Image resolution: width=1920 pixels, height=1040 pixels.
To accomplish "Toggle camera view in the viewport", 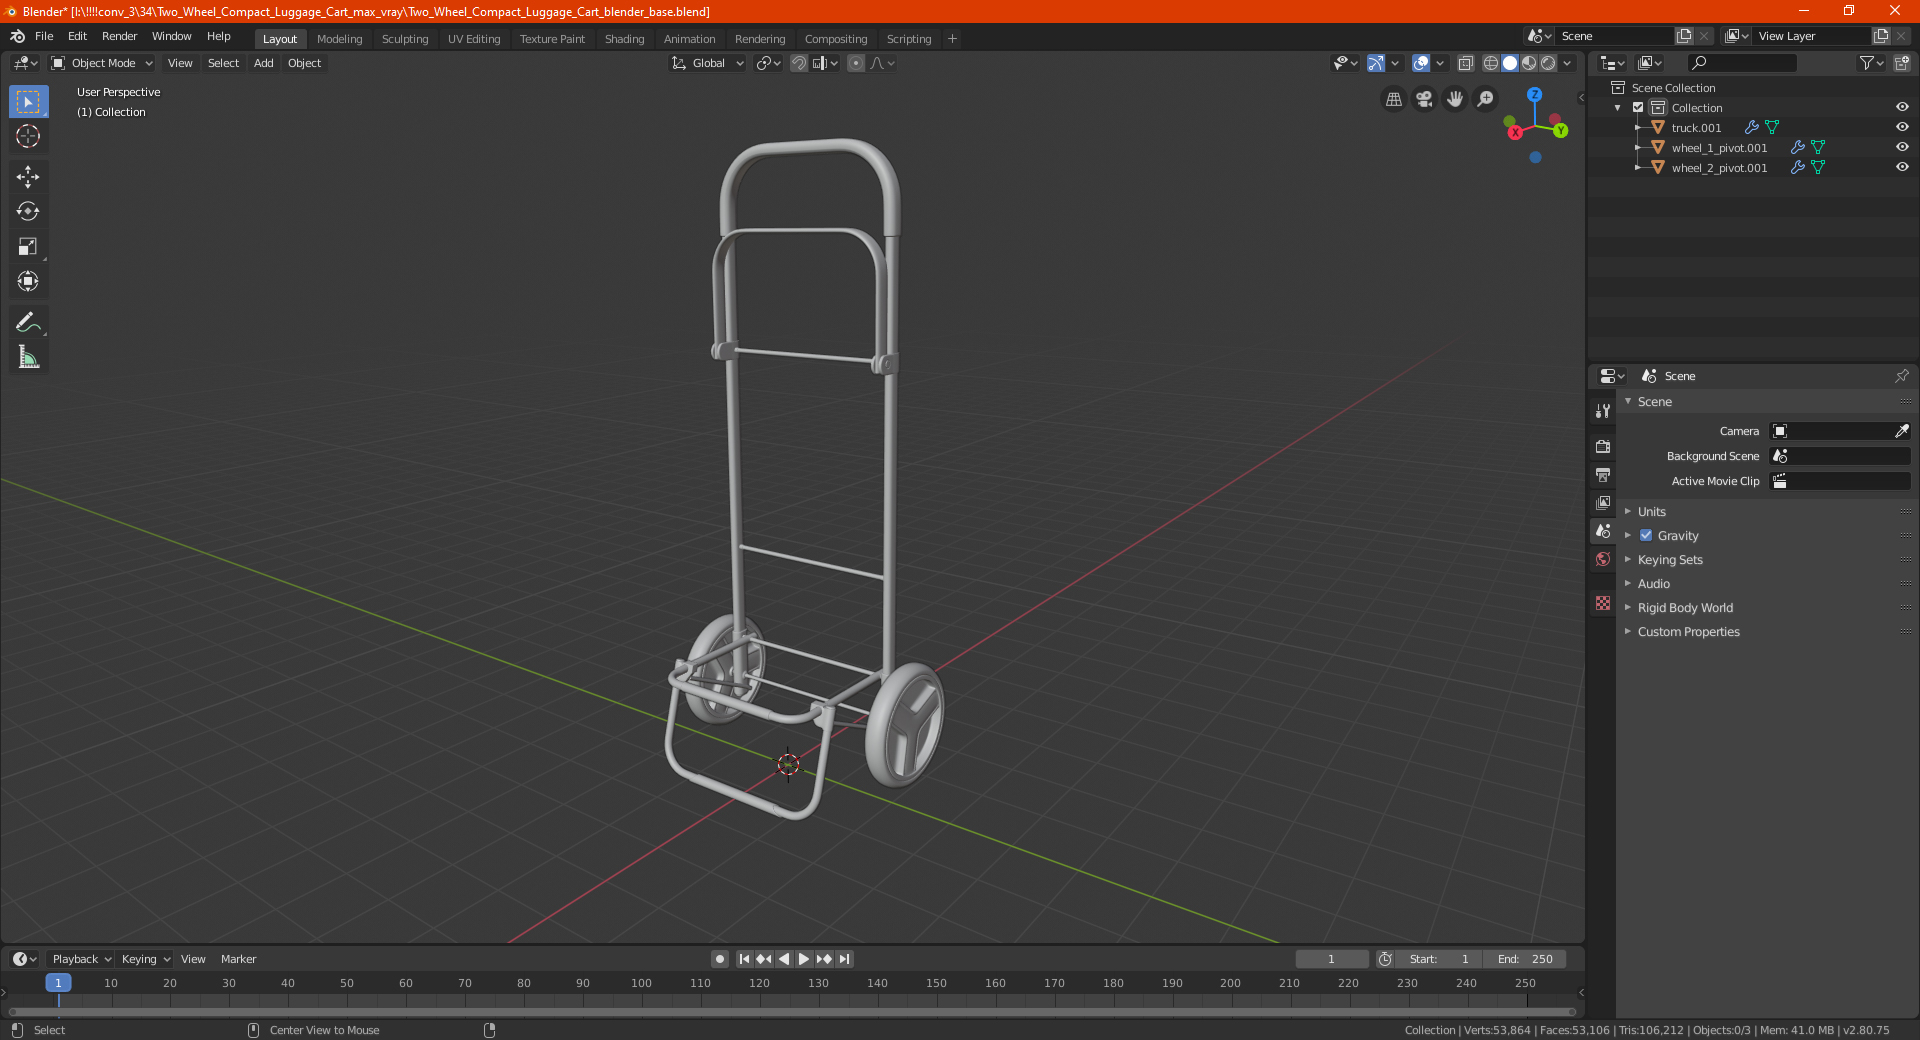I will click(1424, 99).
